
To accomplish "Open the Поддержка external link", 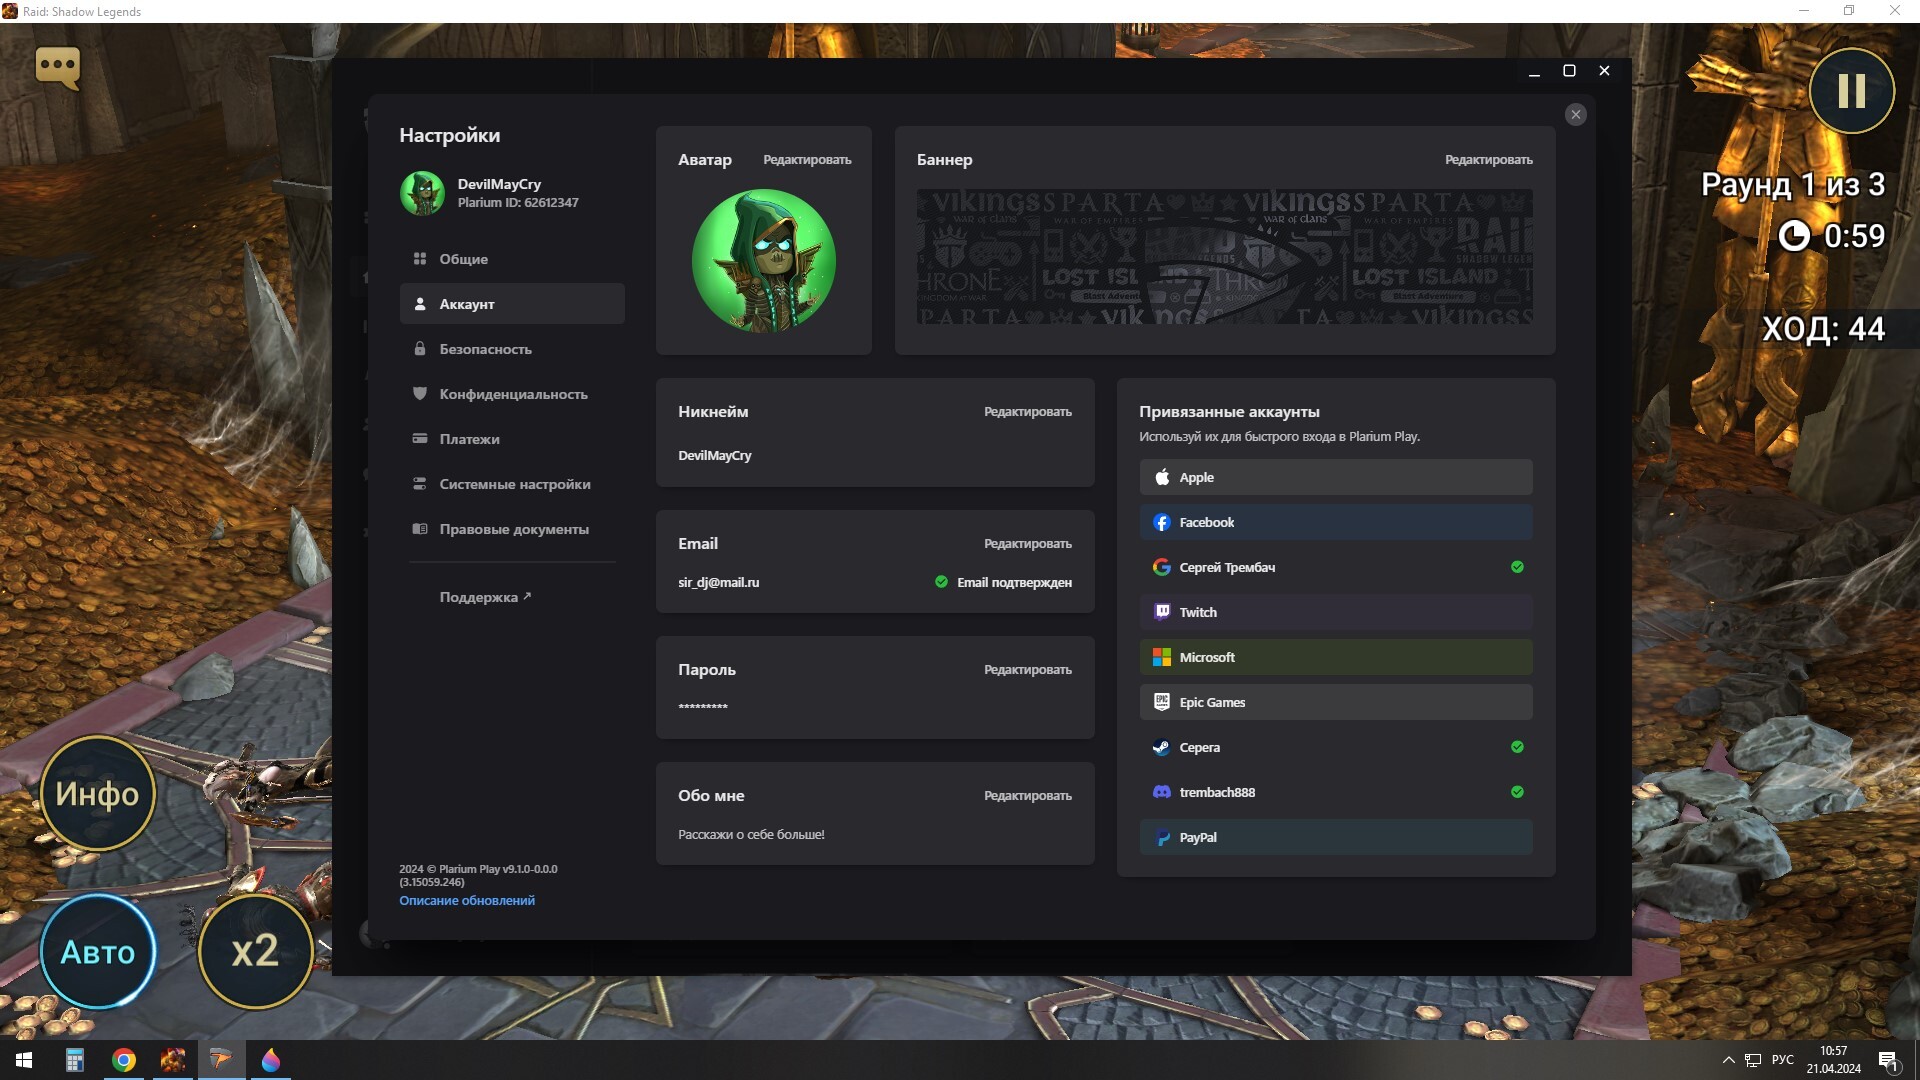I will 485,597.
